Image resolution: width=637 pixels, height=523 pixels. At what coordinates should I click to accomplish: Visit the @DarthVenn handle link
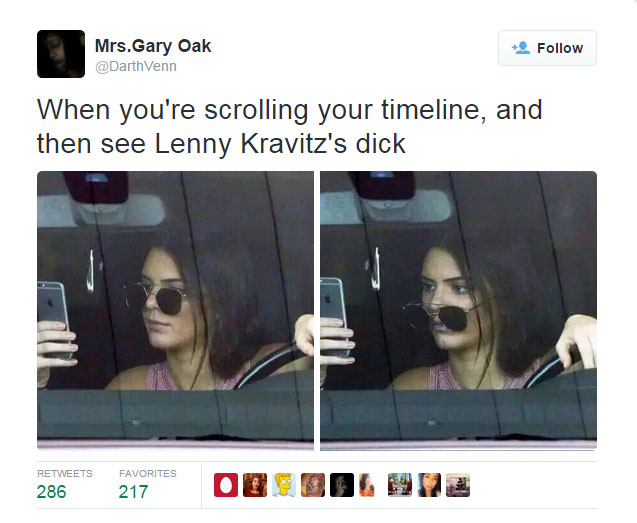pos(136,66)
